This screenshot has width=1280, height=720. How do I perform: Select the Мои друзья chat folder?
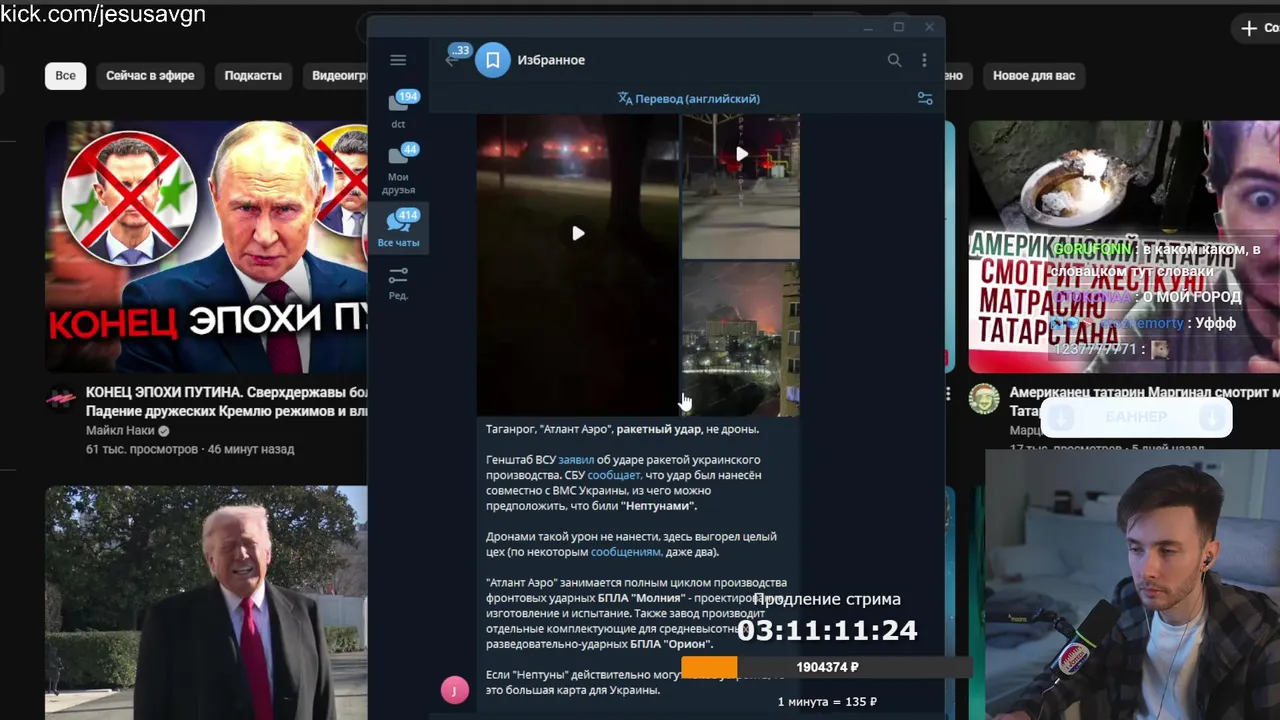[x=398, y=169]
